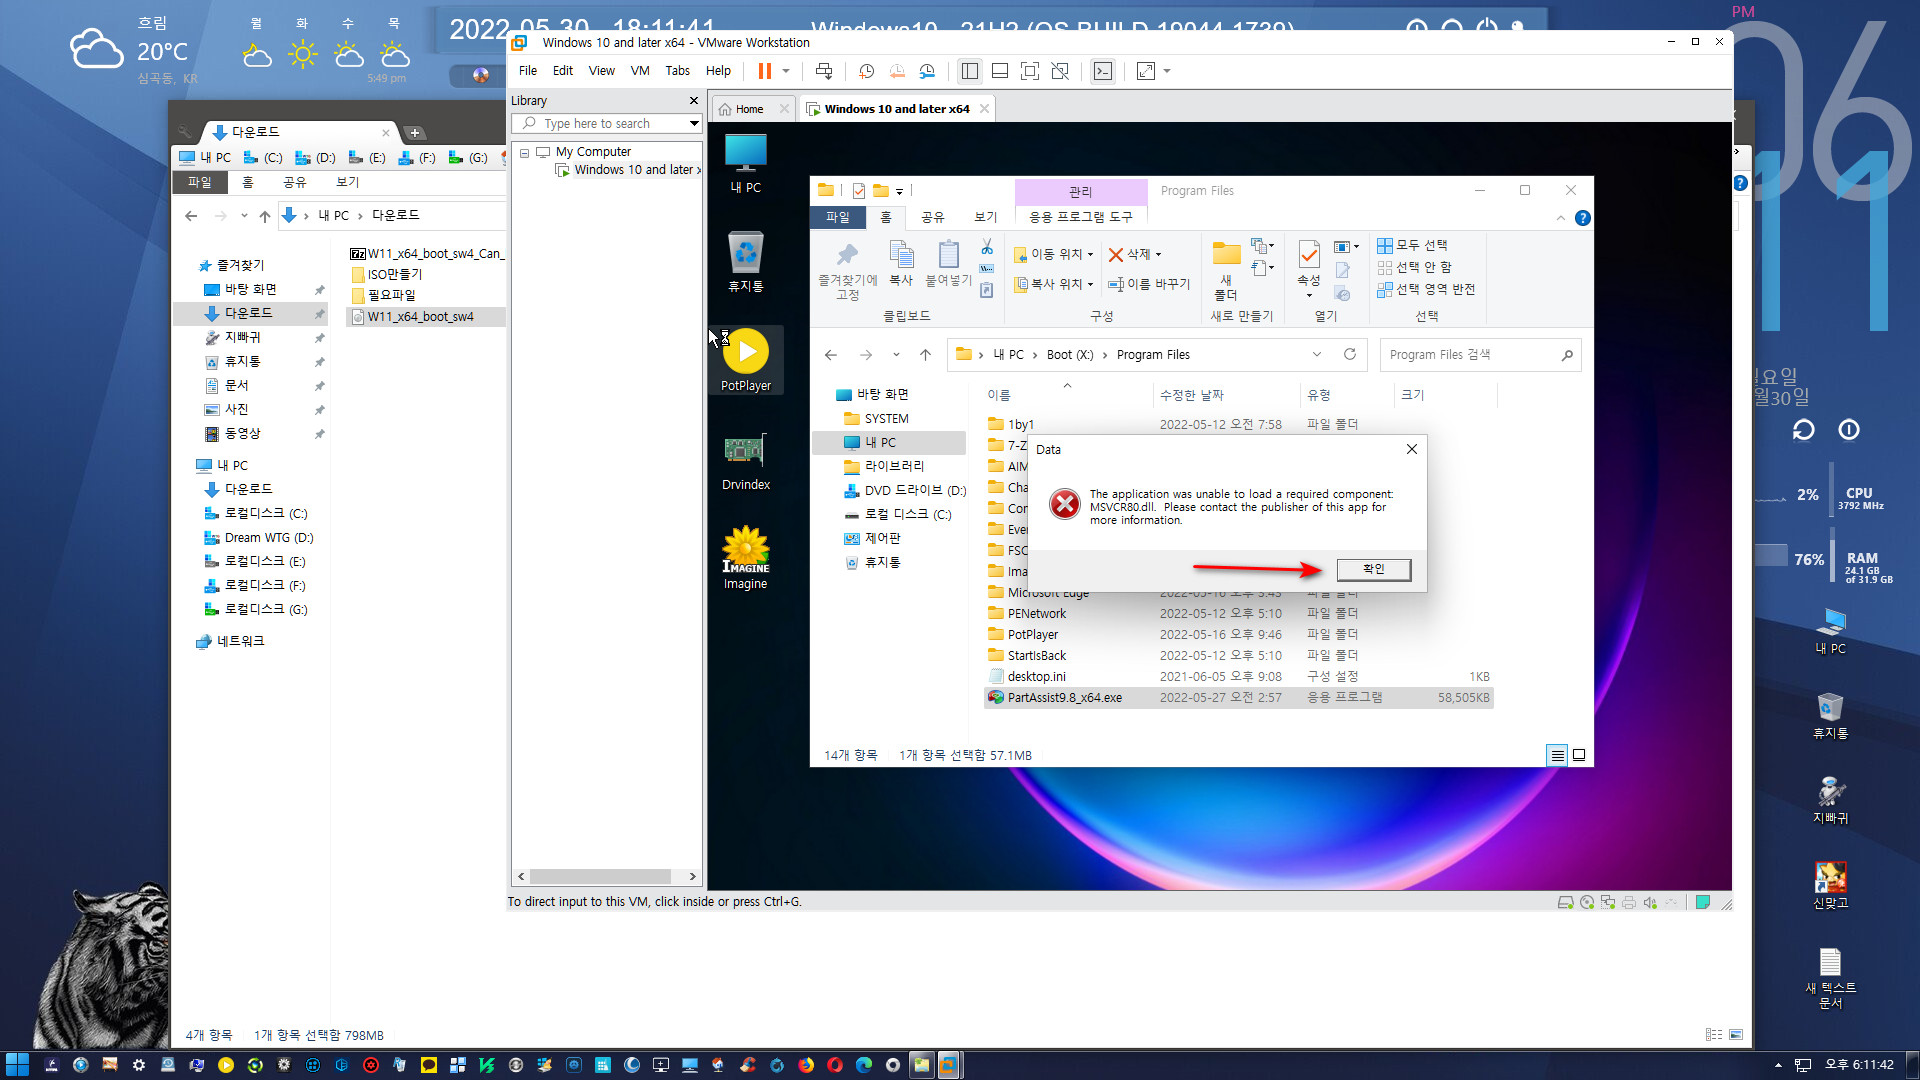Select the 휴지통 recycle bin in VM desktop

pyautogui.click(x=746, y=262)
